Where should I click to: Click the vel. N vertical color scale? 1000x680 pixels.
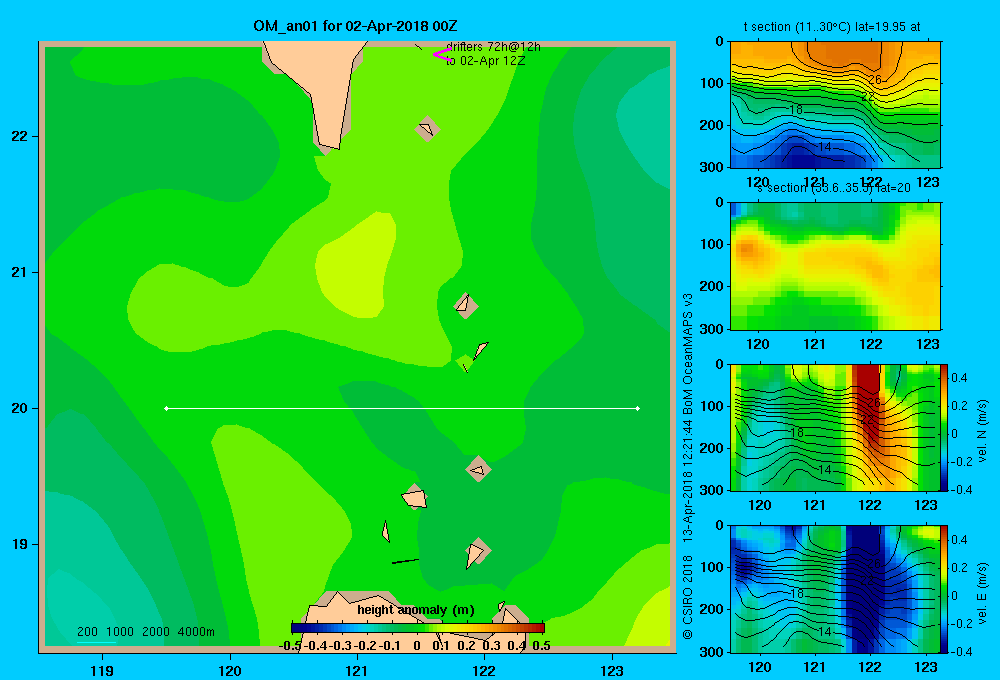945,427
